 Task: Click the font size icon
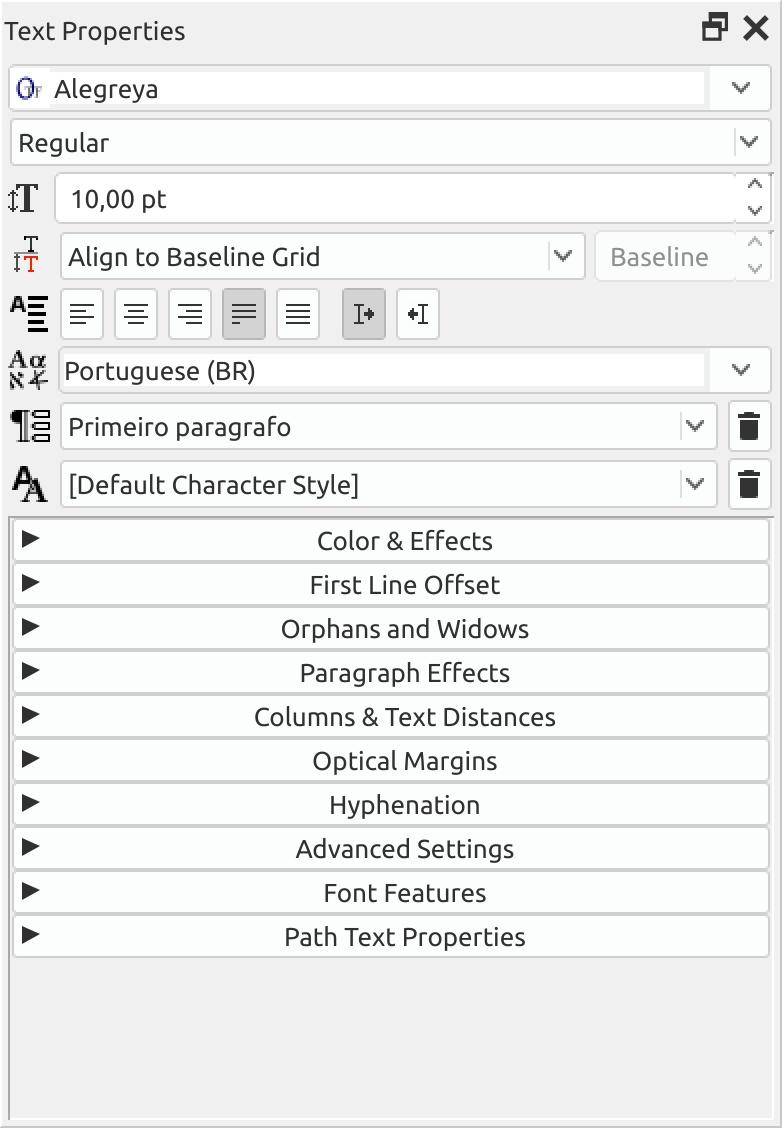click(x=24, y=198)
